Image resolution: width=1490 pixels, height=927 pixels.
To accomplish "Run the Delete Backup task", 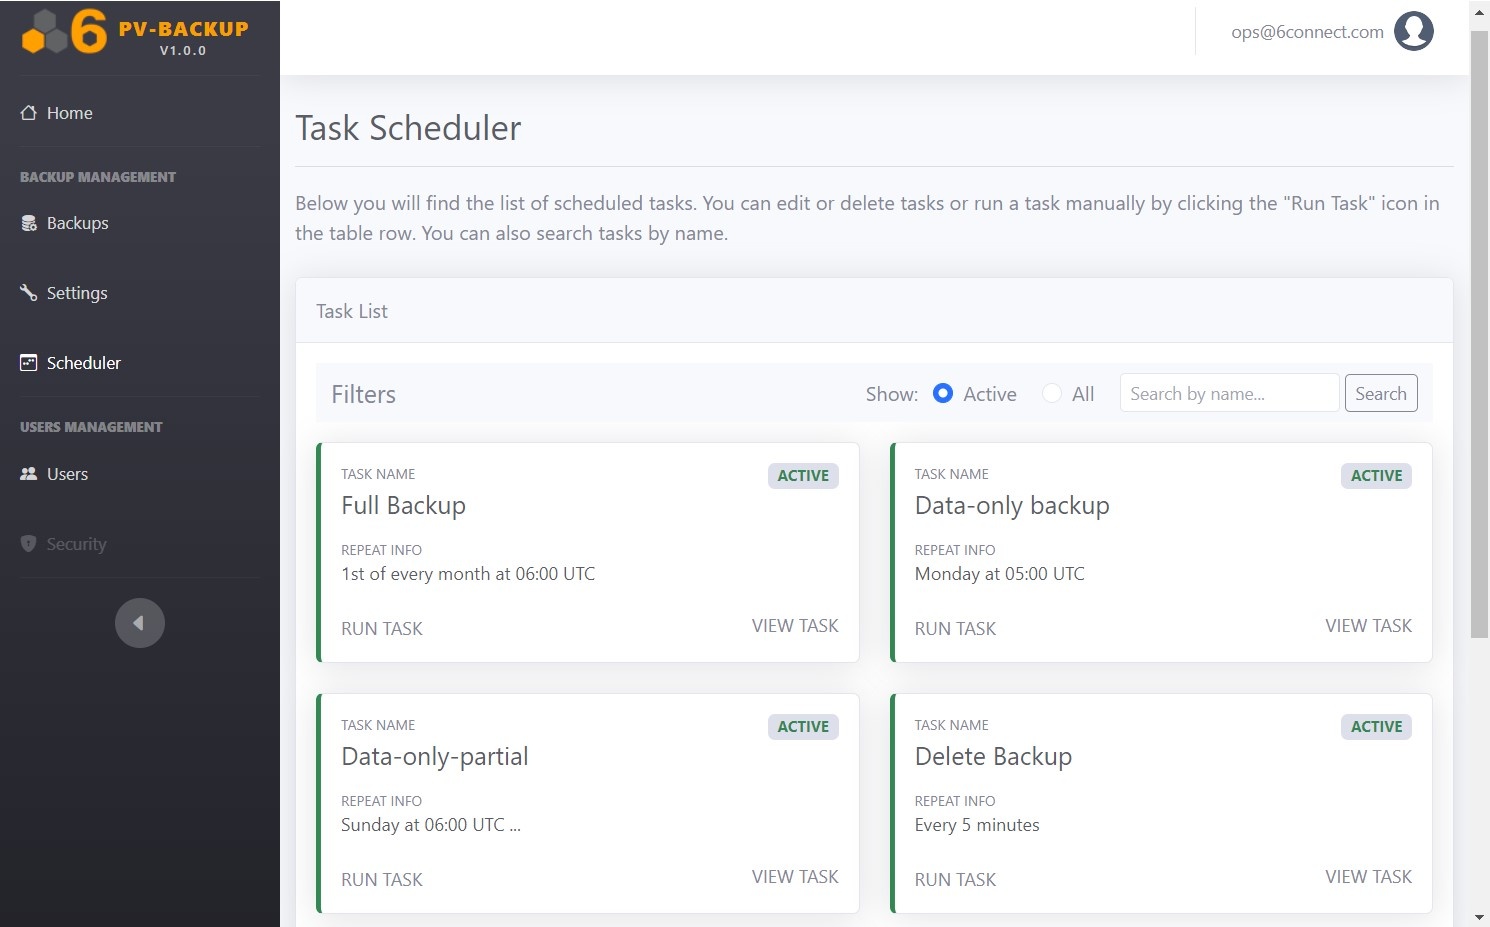I will pyautogui.click(x=955, y=879).
